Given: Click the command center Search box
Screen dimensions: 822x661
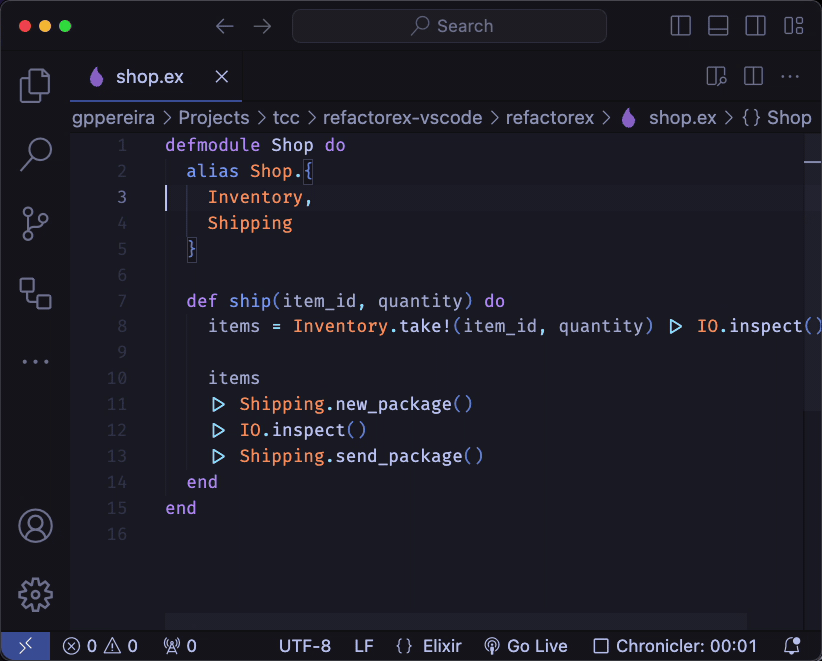Looking at the screenshot, I should coord(449,26).
